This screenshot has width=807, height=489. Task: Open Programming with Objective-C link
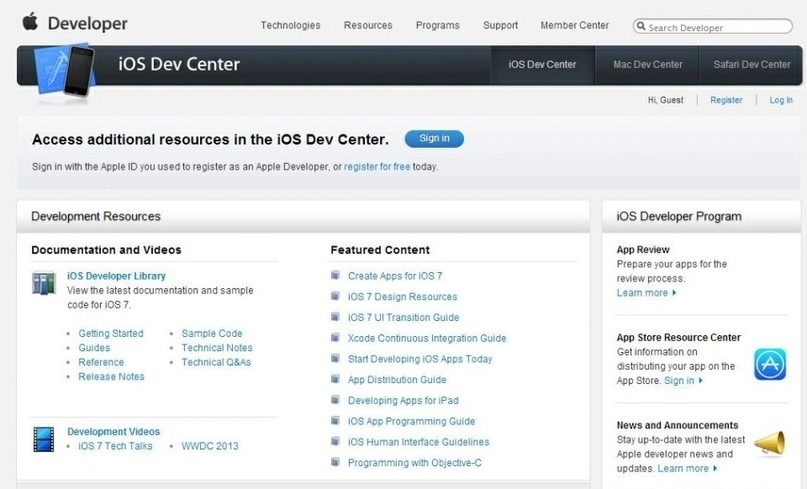pyautogui.click(x=415, y=463)
